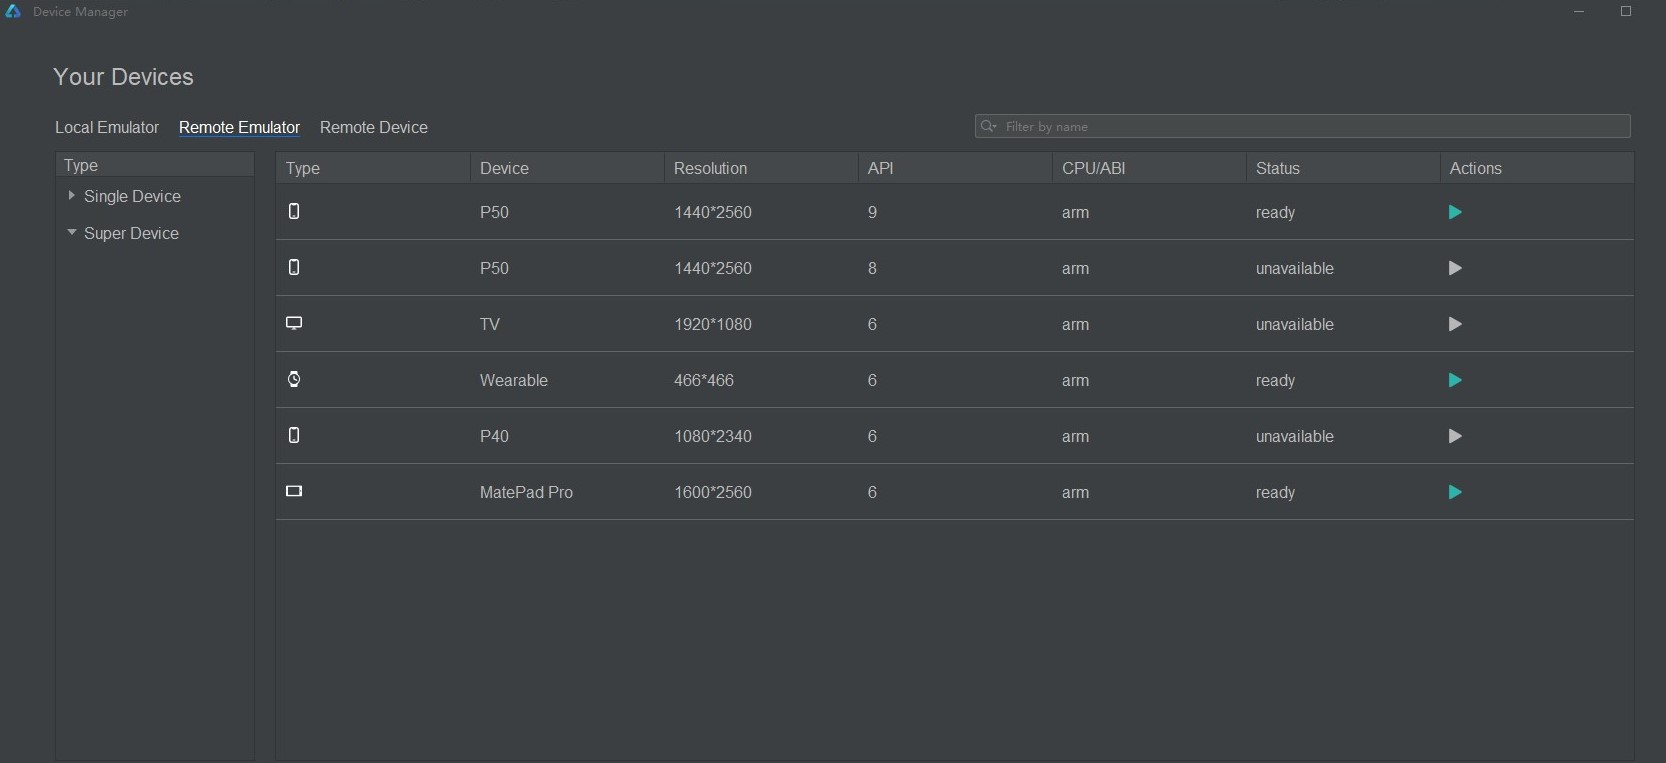Viewport: 1666px width, 763px height.
Task: Select the phone type icon for P40
Action: 294,435
